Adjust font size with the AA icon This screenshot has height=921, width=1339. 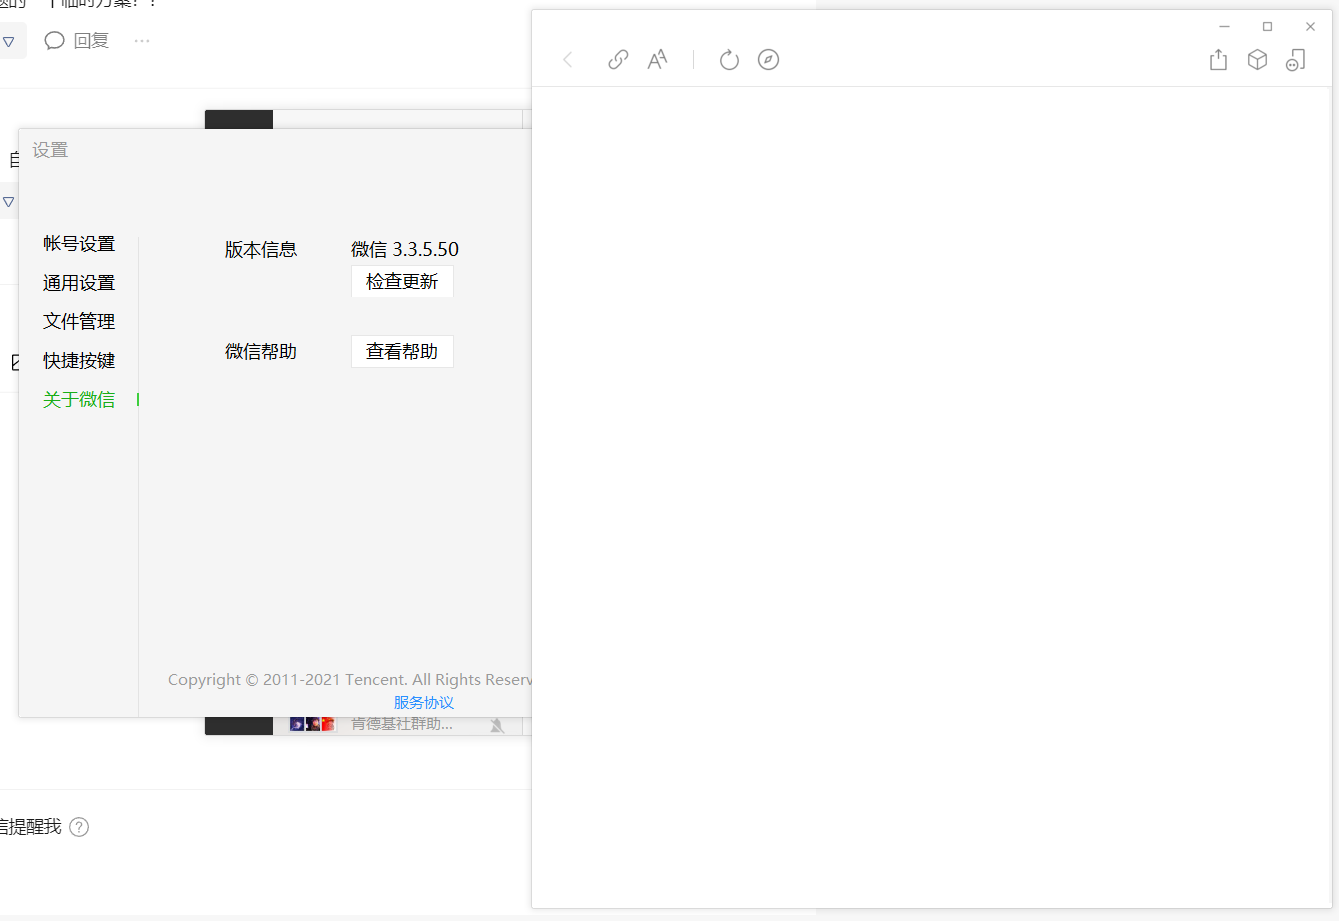pos(657,60)
